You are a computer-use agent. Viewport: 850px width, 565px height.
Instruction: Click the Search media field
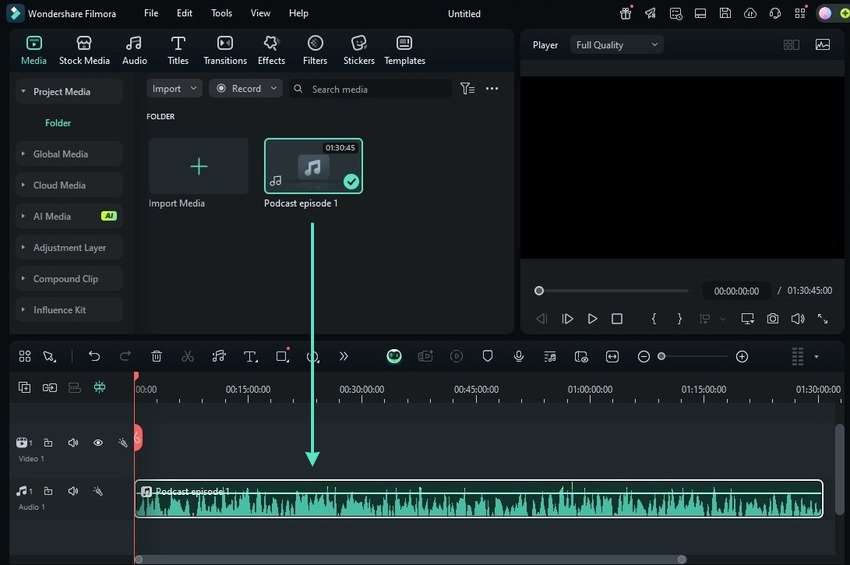tap(370, 89)
